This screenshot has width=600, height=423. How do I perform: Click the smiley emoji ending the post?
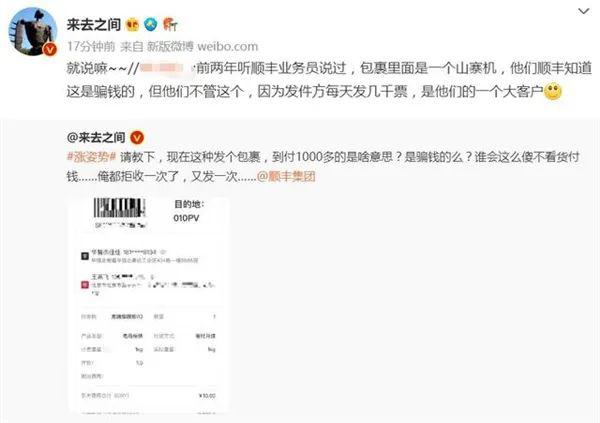tap(553, 91)
